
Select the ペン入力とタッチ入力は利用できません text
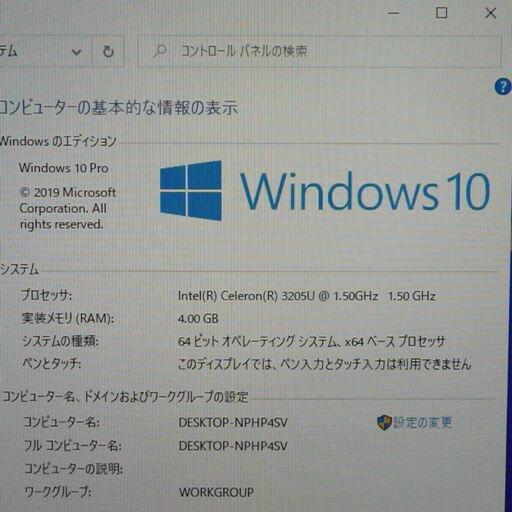coord(376,364)
